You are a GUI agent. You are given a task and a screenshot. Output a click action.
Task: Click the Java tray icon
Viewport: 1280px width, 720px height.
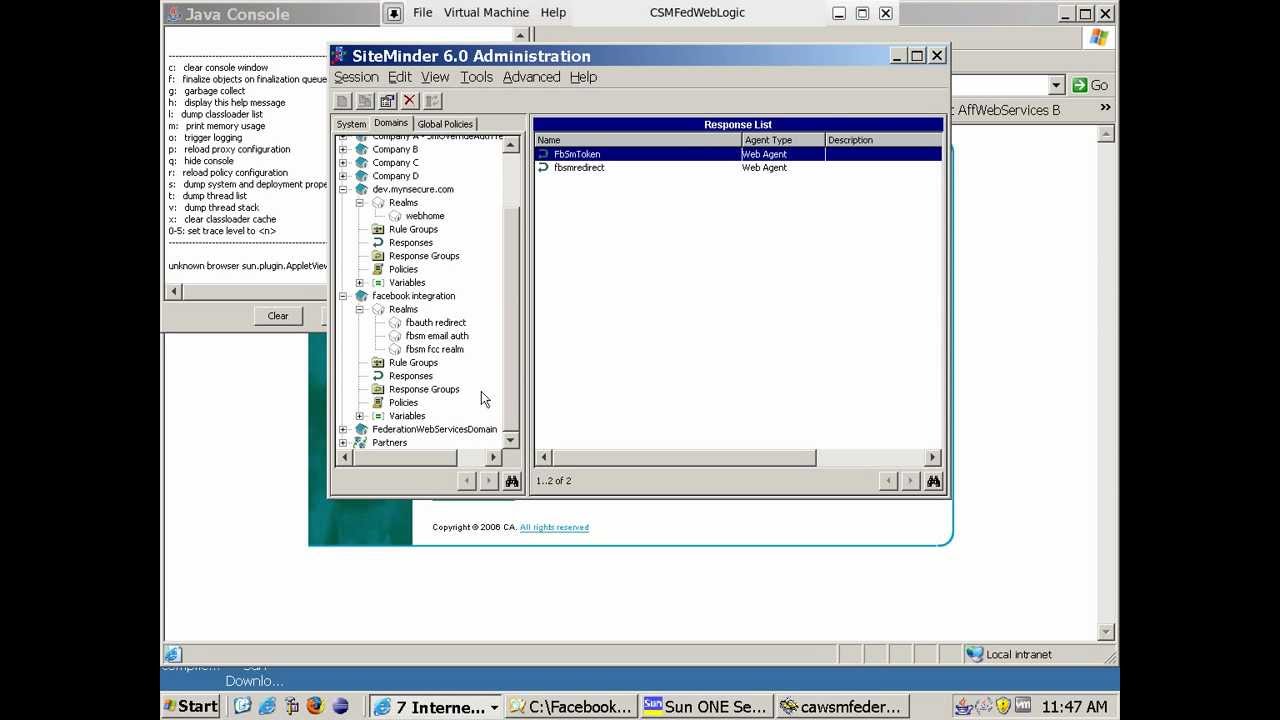point(964,706)
